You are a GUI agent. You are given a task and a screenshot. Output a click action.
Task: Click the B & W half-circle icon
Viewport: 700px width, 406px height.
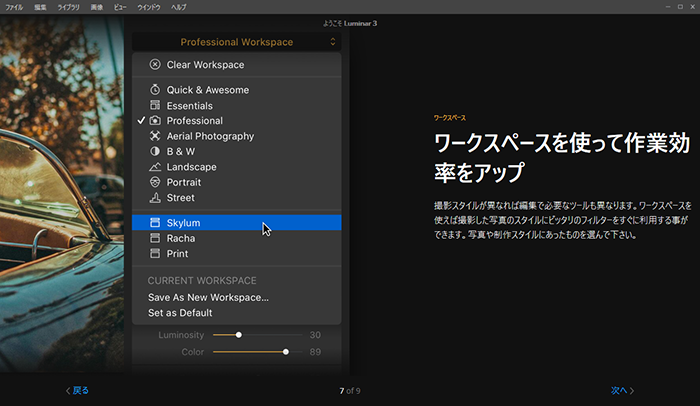[x=155, y=151]
